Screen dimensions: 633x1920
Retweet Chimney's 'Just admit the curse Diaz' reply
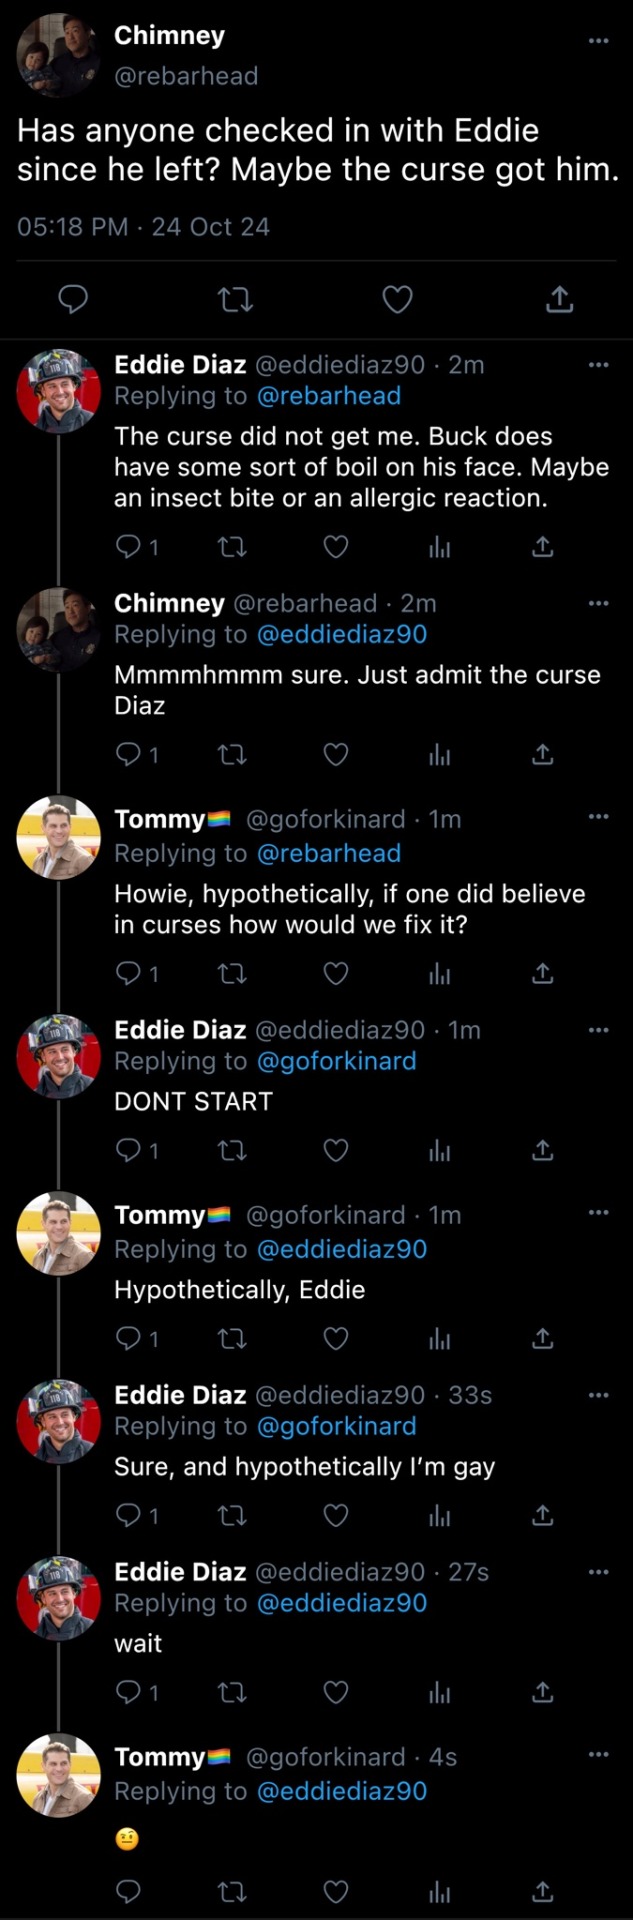point(232,754)
